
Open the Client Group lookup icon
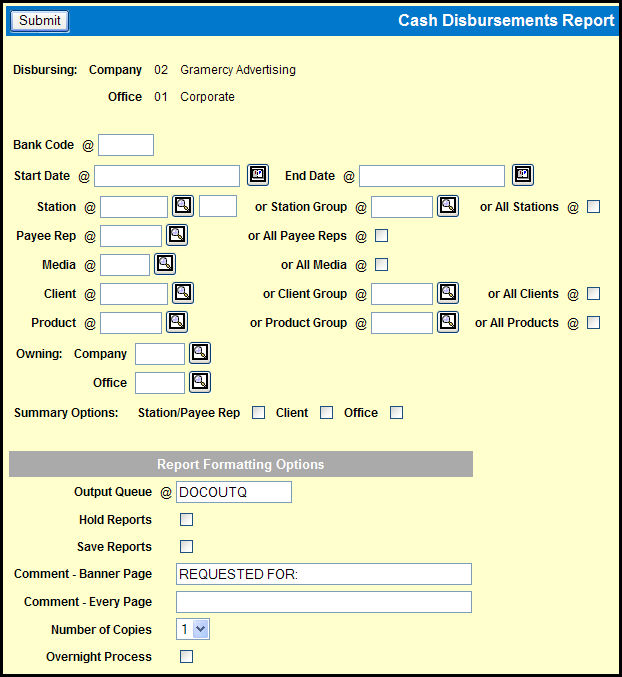click(447, 293)
